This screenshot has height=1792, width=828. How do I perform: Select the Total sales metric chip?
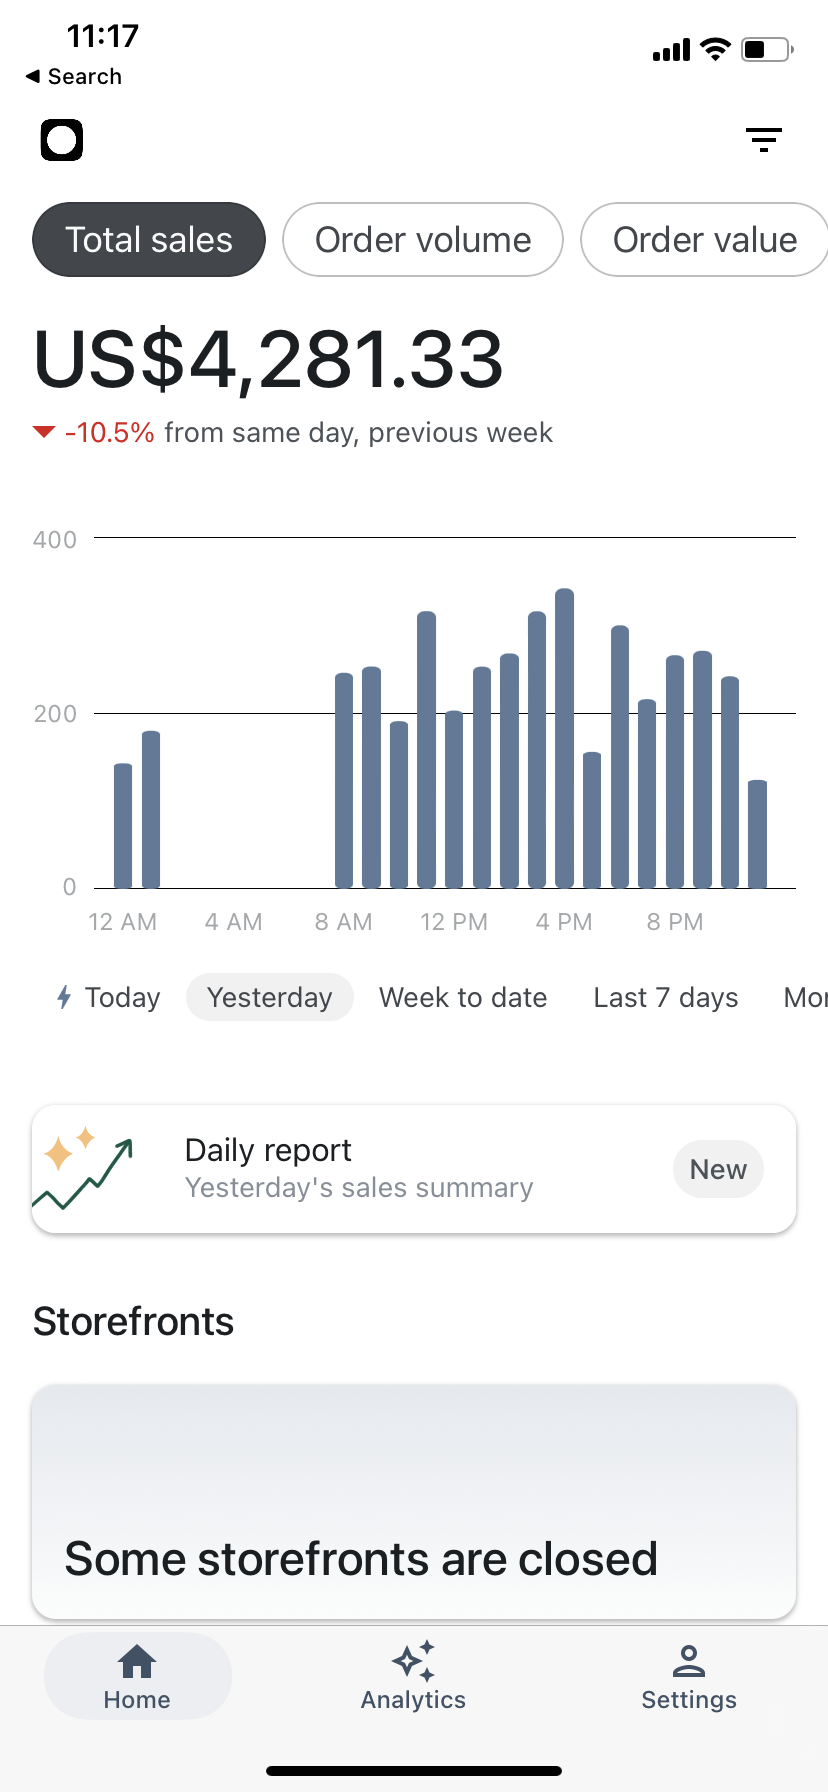pyautogui.click(x=149, y=240)
